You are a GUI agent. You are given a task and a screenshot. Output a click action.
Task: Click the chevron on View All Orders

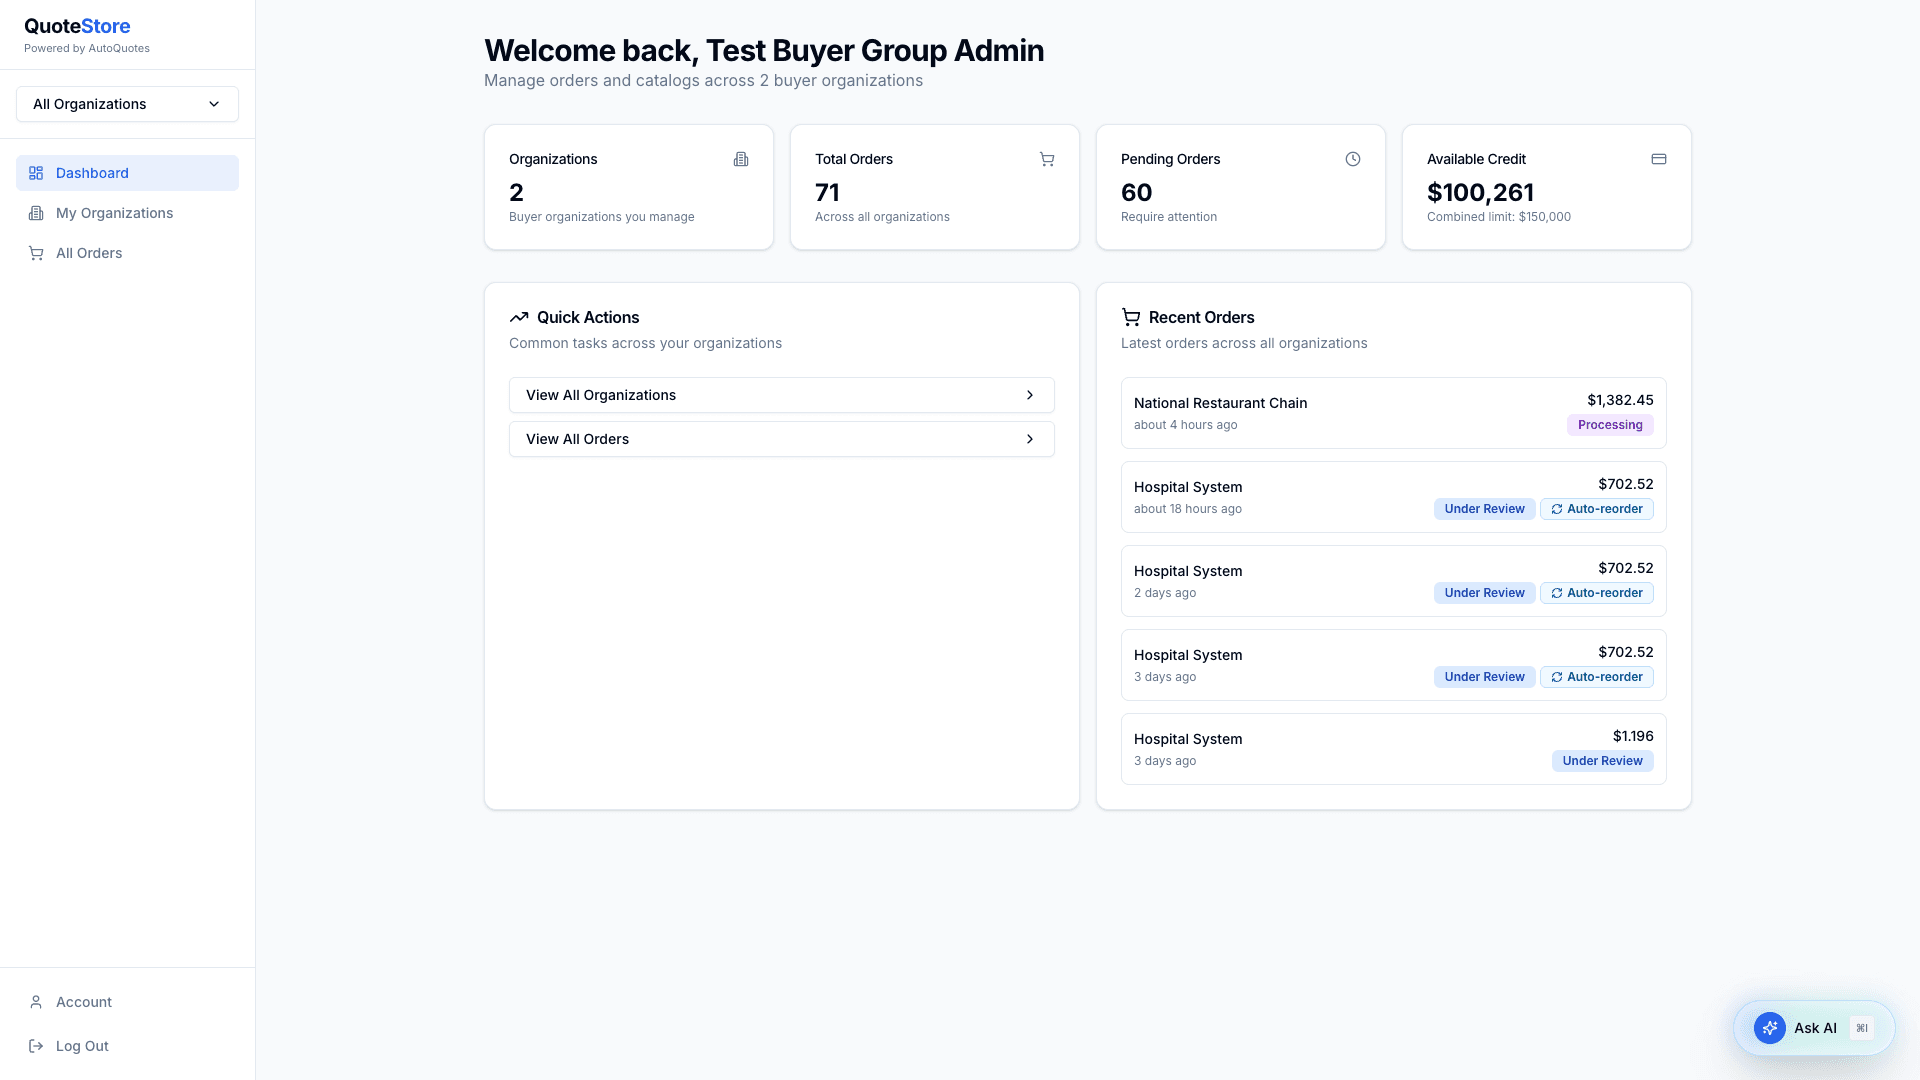coord(1030,439)
